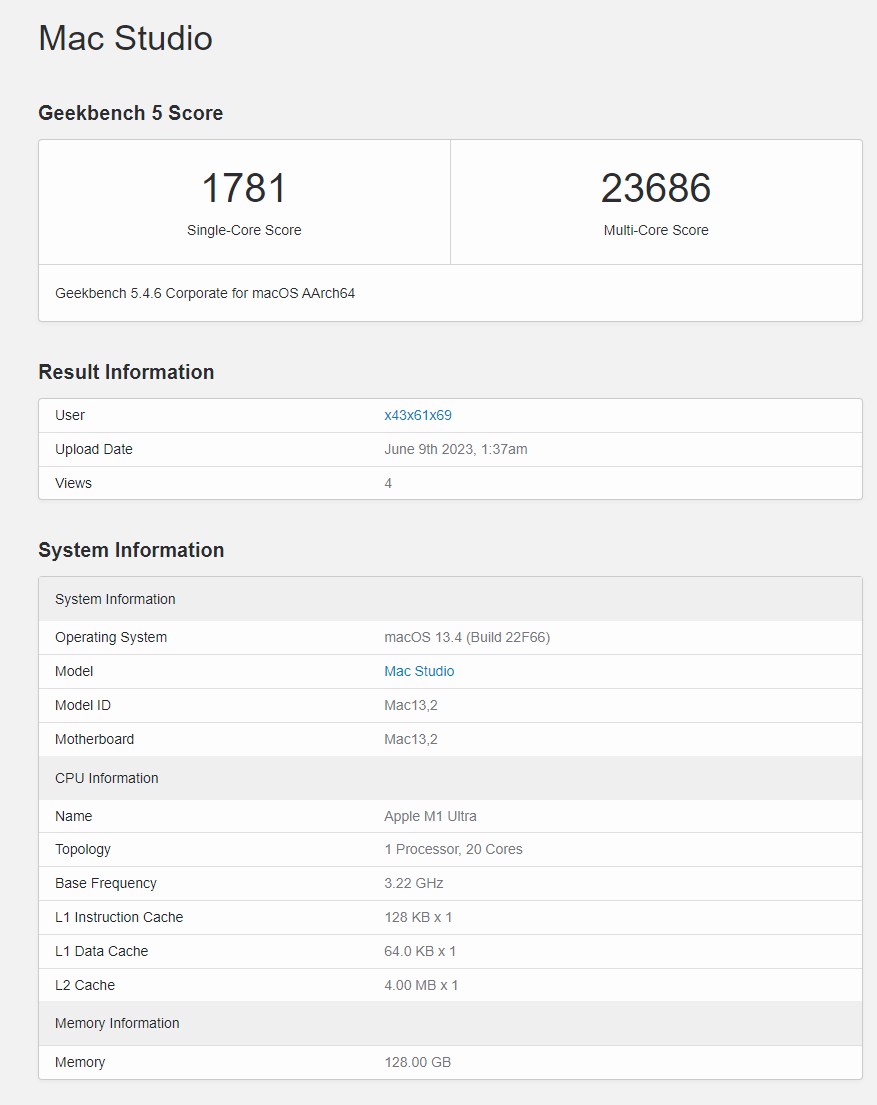Image resolution: width=877 pixels, height=1105 pixels.
Task: Click the Motherboard row label
Action: point(94,739)
